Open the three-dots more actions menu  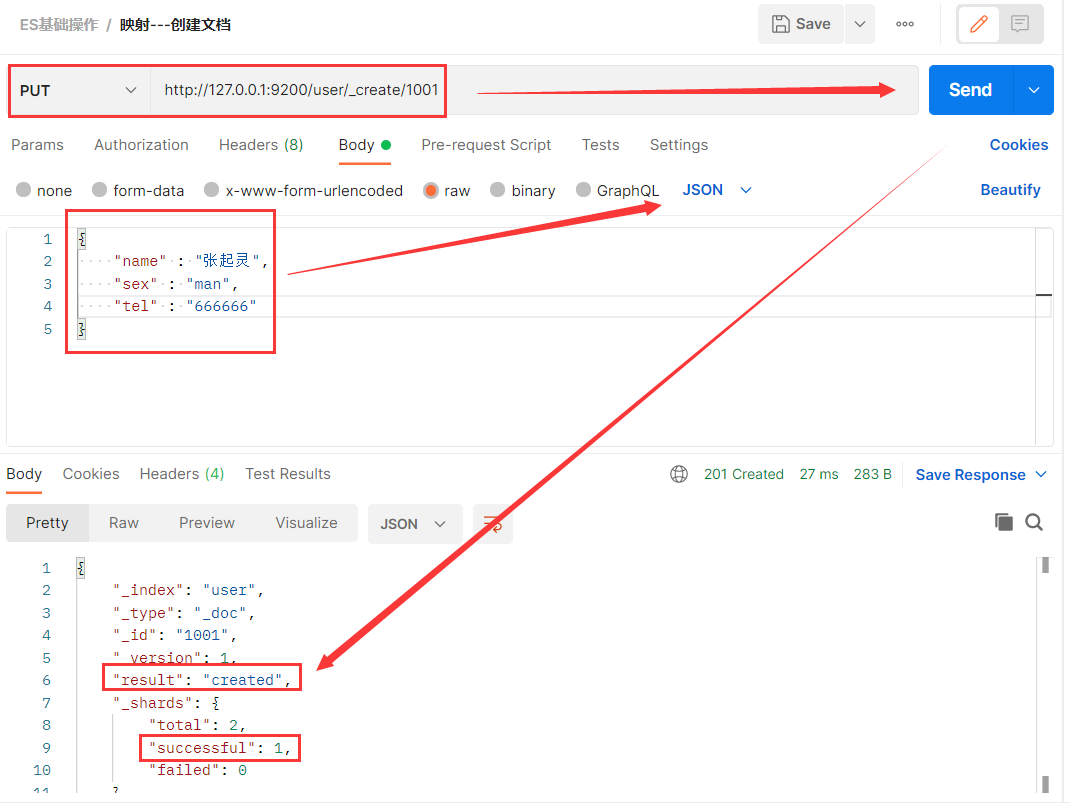(x=905, y=24)
